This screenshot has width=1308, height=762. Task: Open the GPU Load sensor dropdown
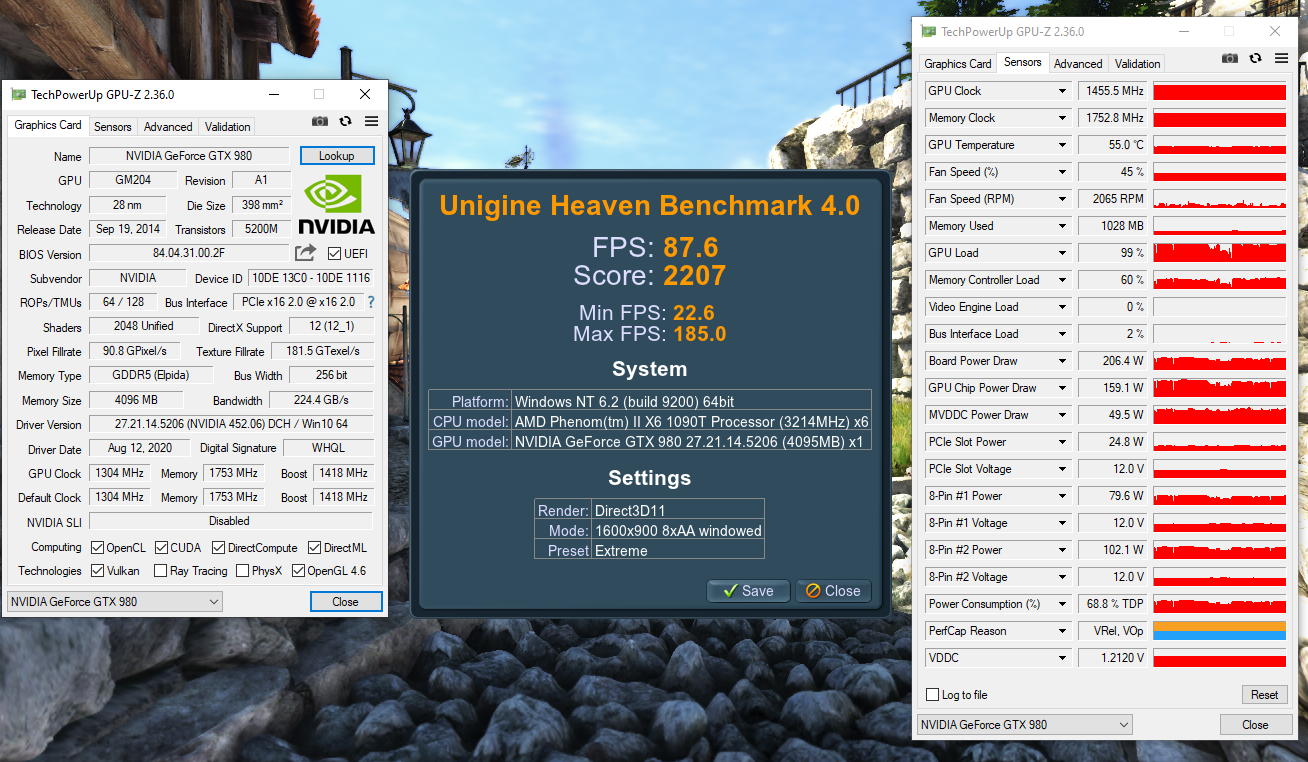(1062, 253)
